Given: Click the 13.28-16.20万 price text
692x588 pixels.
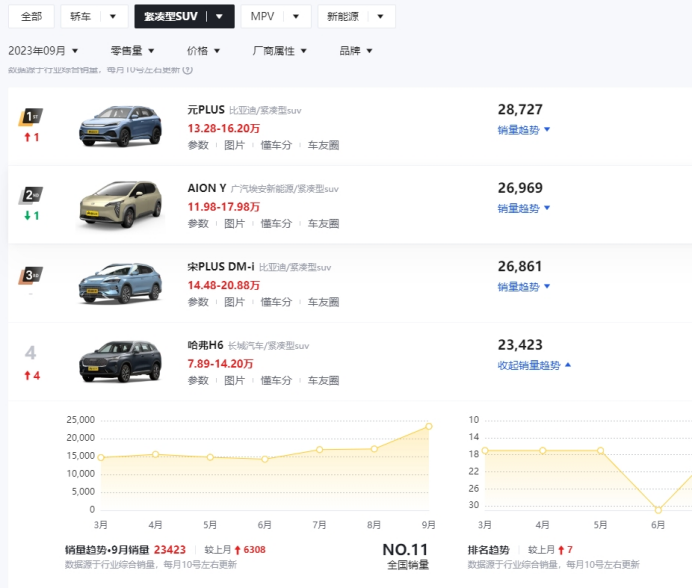Looking at the screenshot, I should 224,128.
